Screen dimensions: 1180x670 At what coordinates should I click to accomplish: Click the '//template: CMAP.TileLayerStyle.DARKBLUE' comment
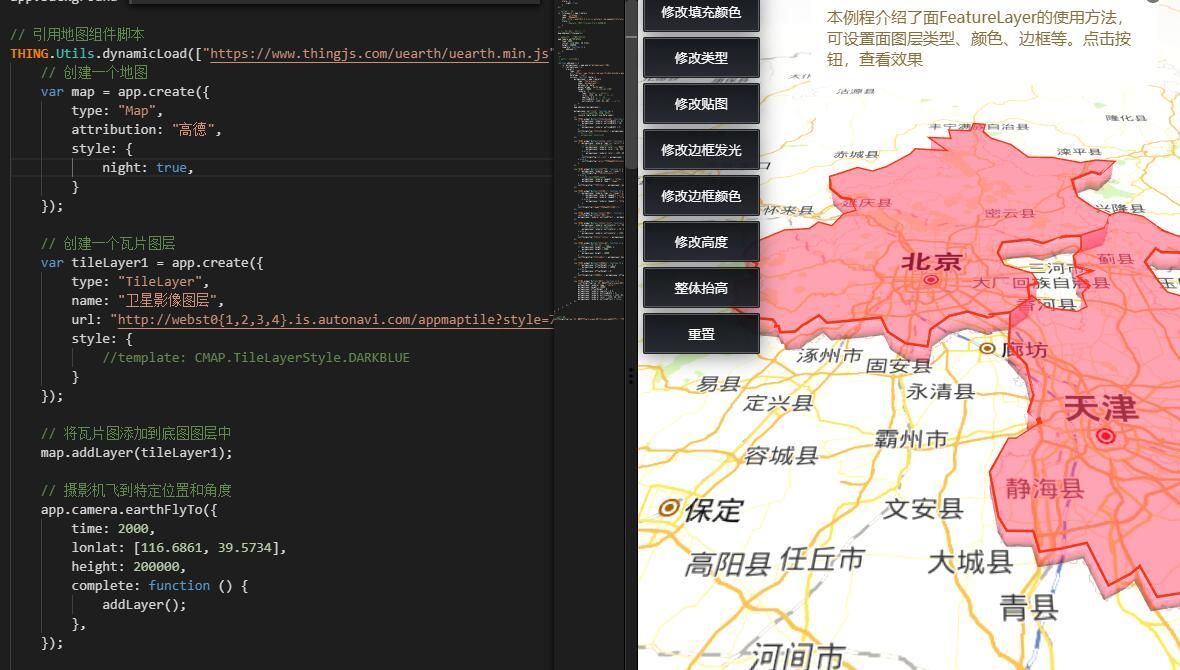coord(256,358)
